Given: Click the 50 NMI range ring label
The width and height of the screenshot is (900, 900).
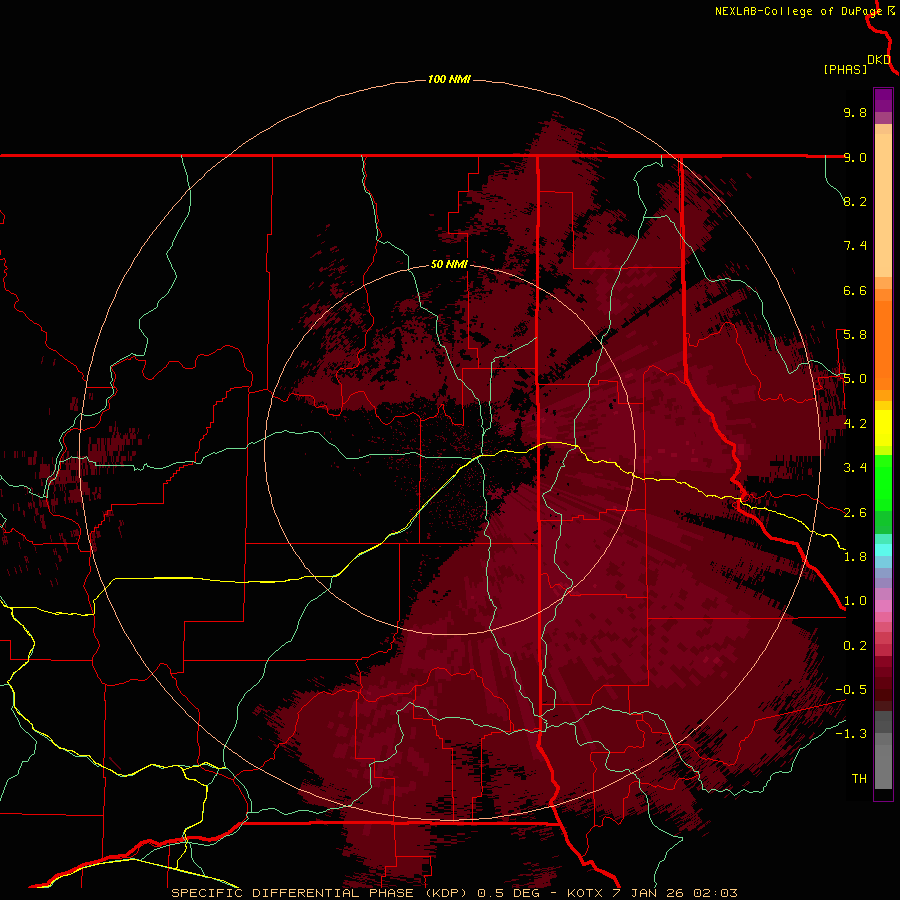Looking at the screenshot, I should (x=449, y=264).
